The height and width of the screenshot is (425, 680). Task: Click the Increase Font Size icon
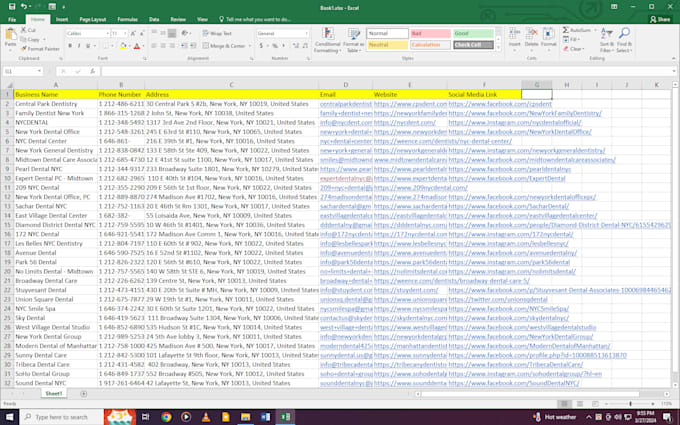pos(134,33)
